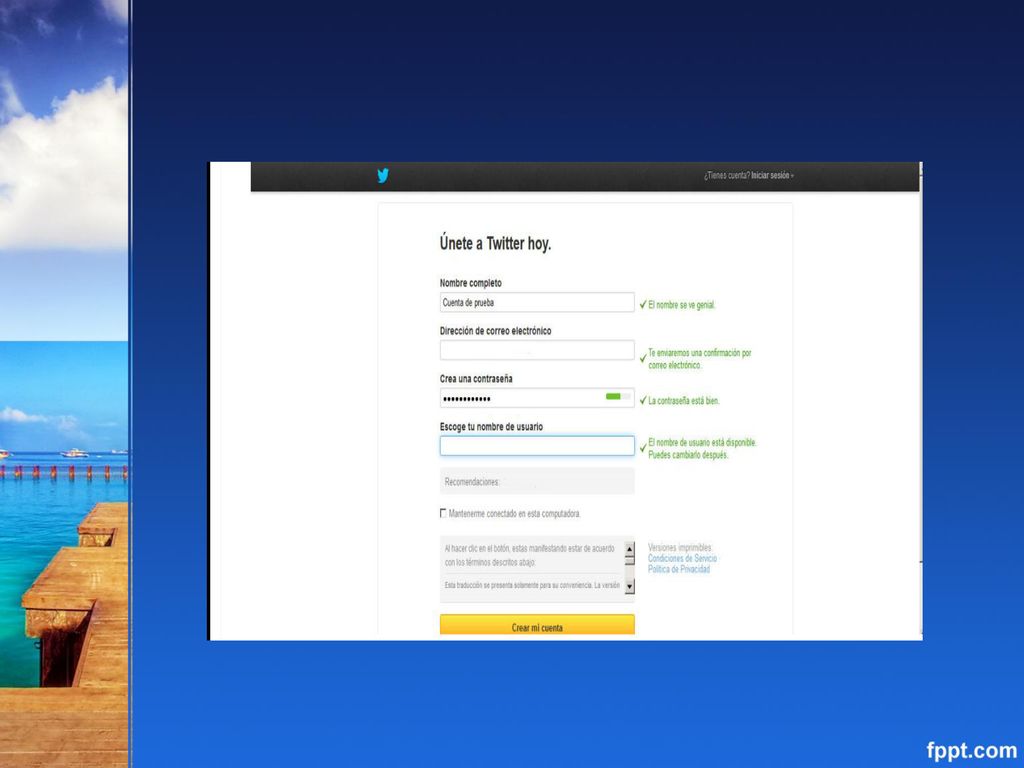Click the text Te enviaremos una confirmación
This screenshot has width=1024, height=768.
(699, 353)
